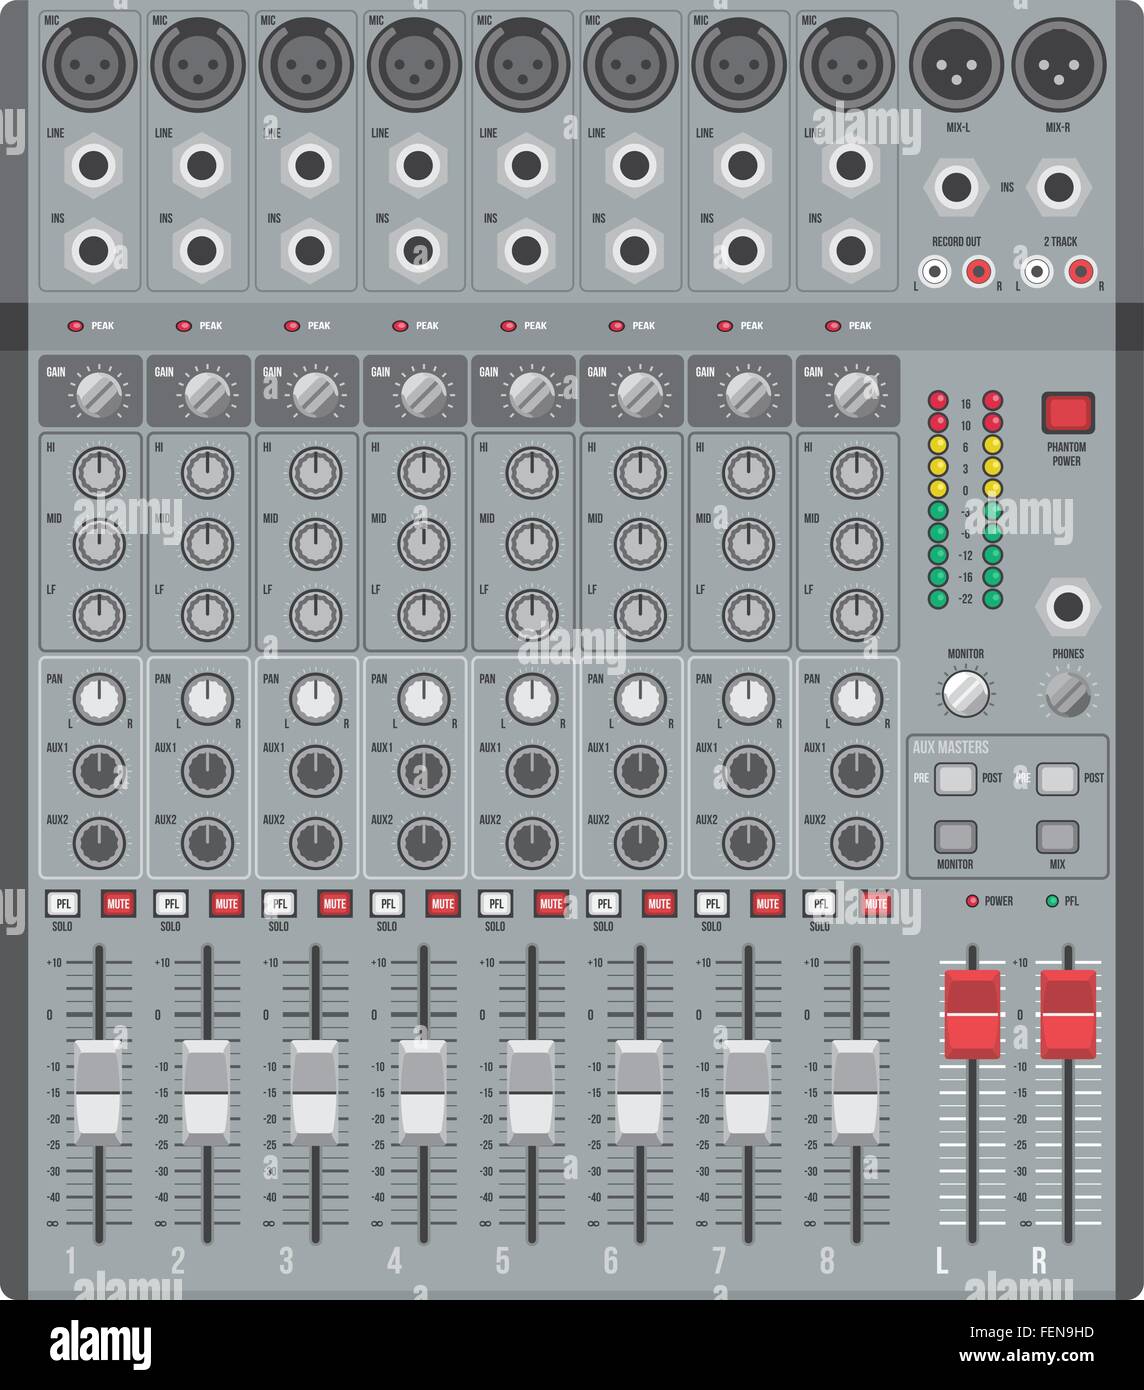
Task: Toggle the PHANTOM POWER switch
Action: point(1067,412)
